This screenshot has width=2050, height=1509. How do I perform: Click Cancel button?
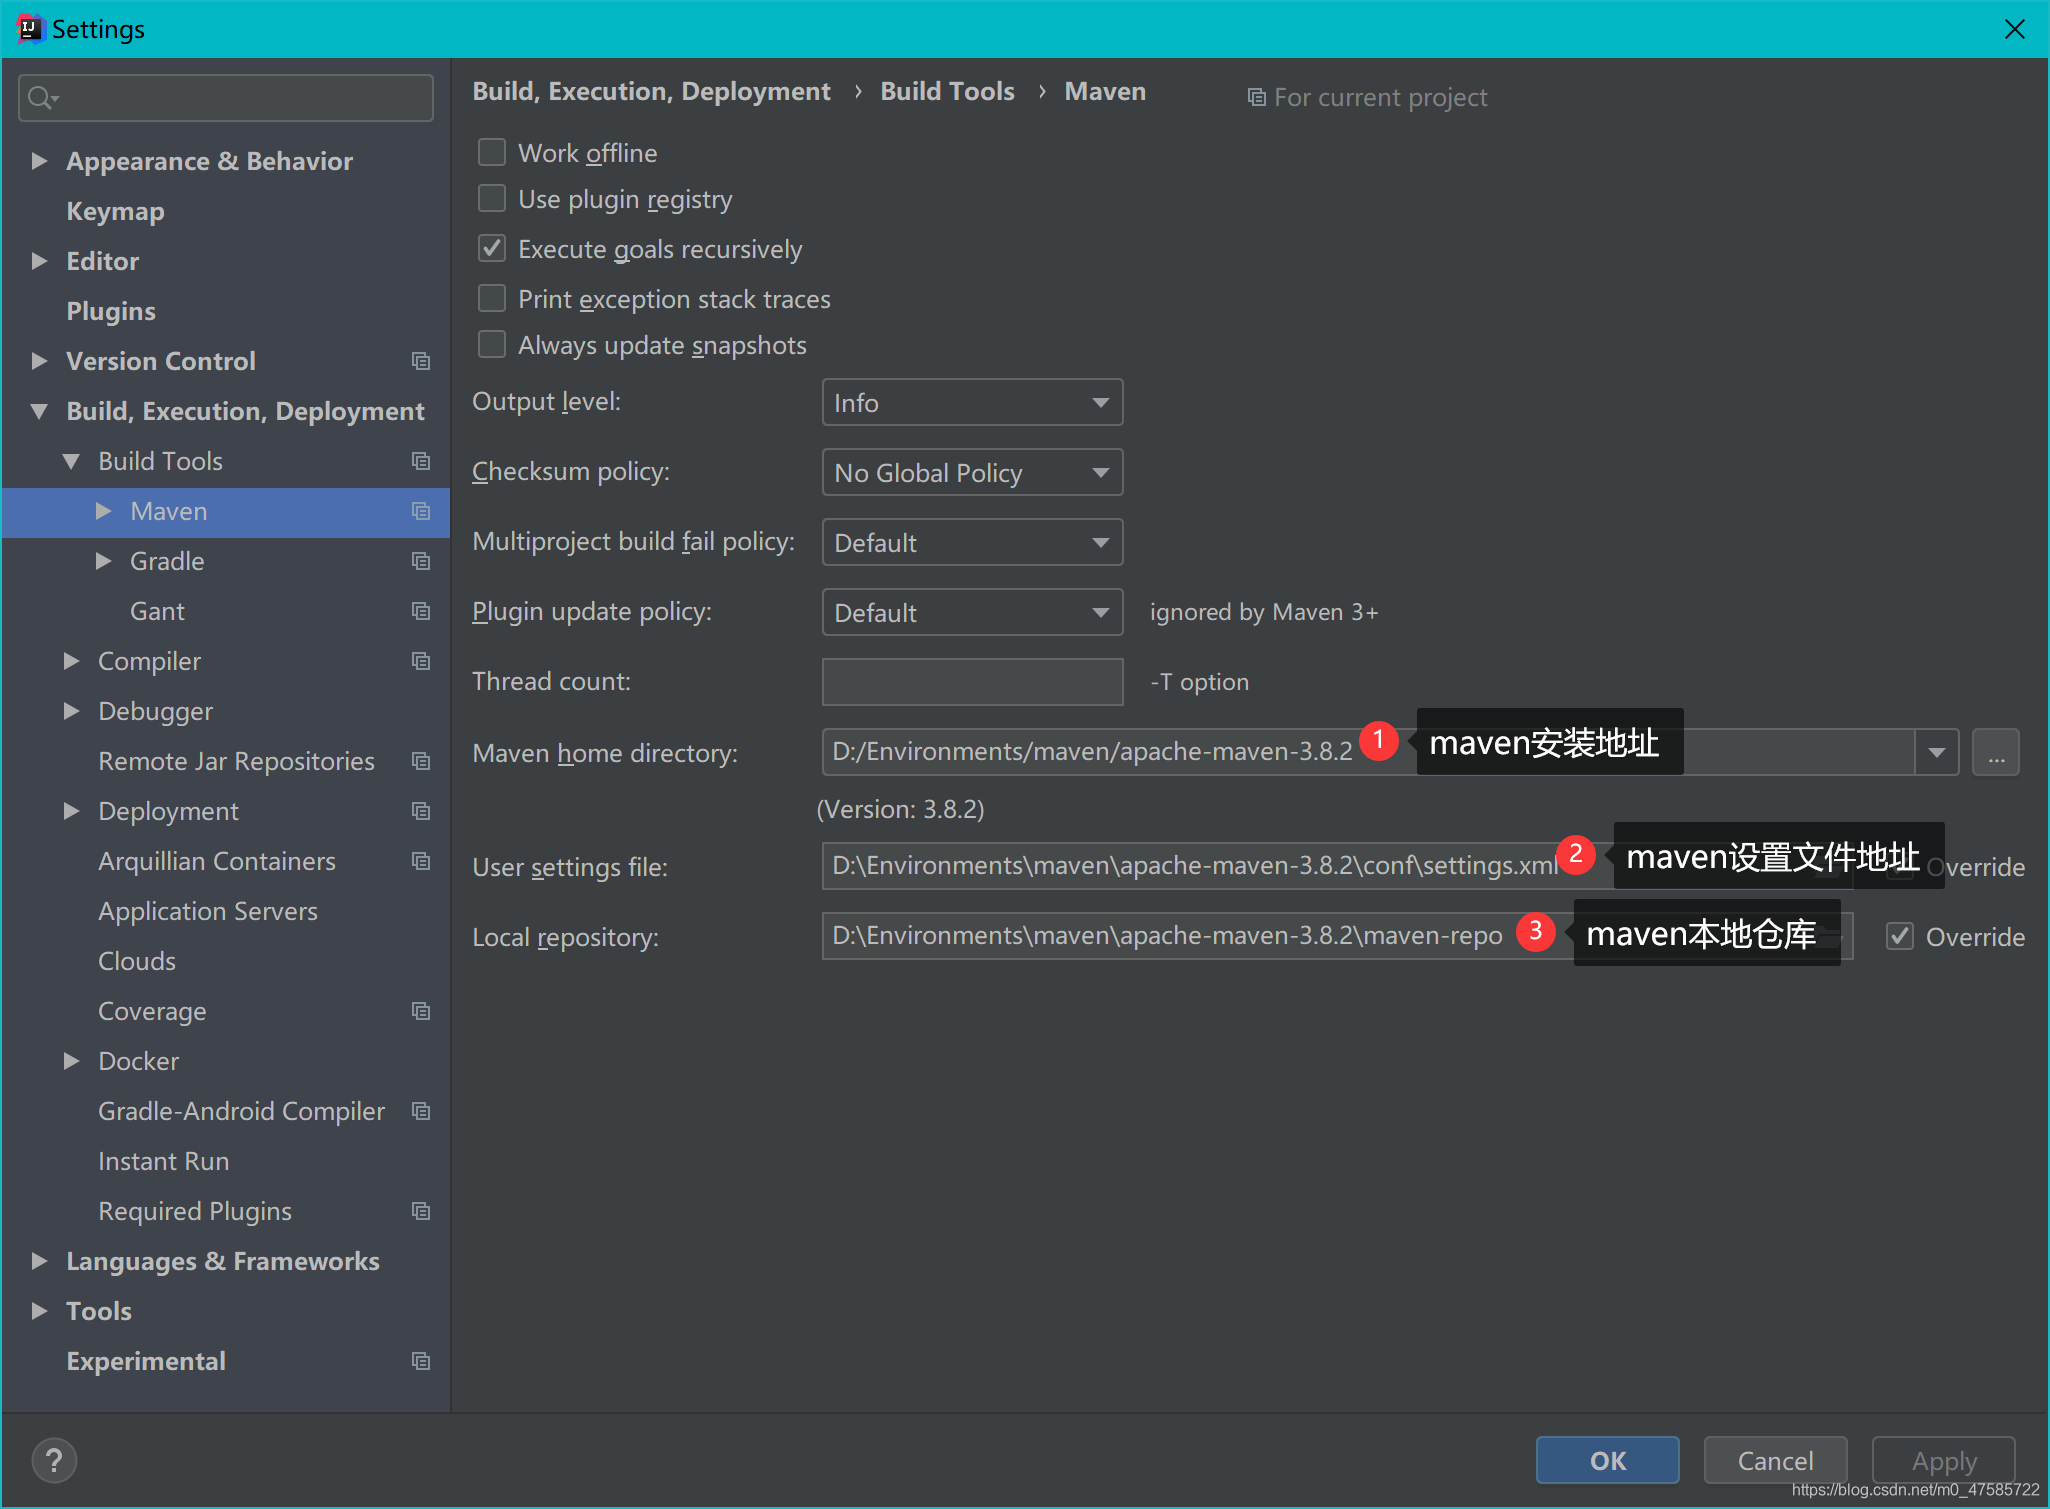(1775, 1460)
